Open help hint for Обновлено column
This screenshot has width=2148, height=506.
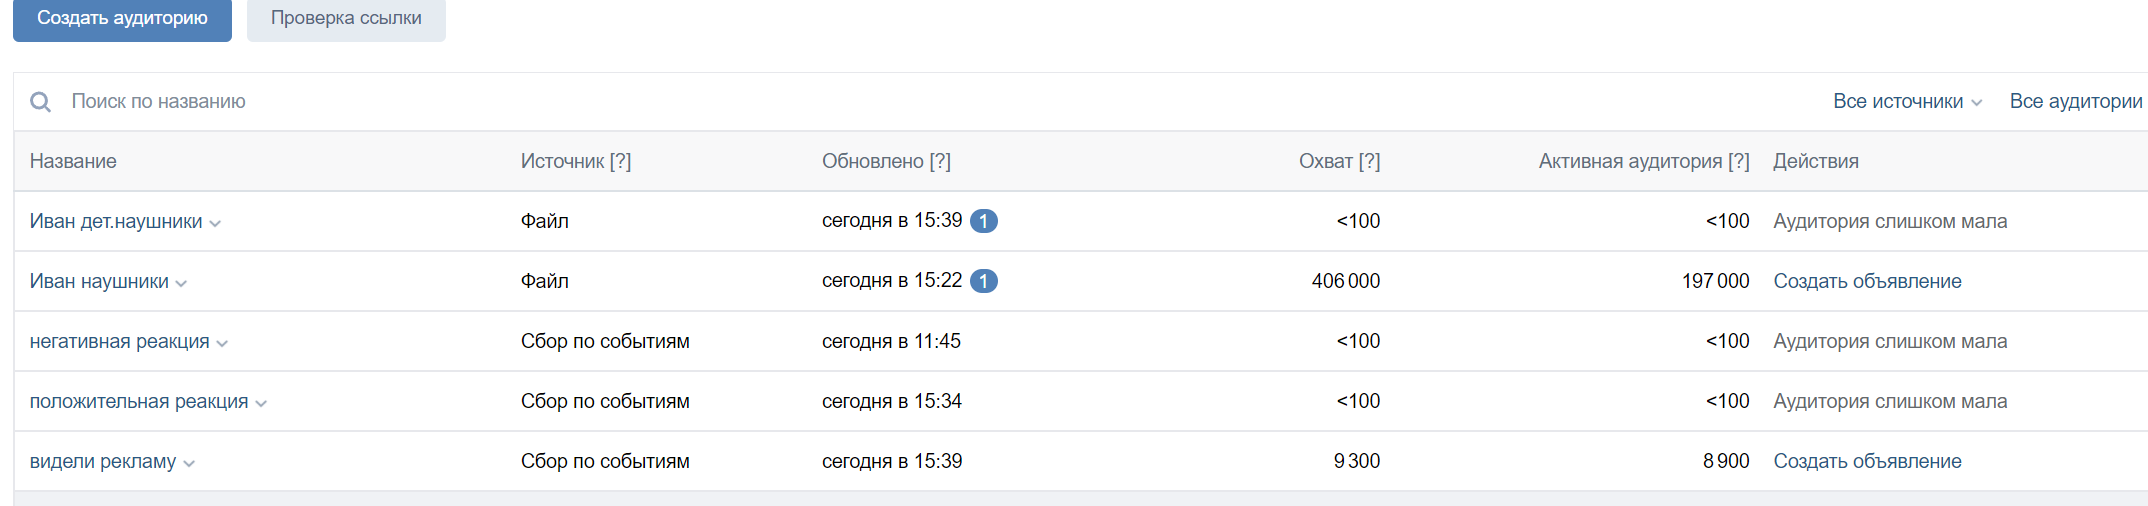(940, 161)
